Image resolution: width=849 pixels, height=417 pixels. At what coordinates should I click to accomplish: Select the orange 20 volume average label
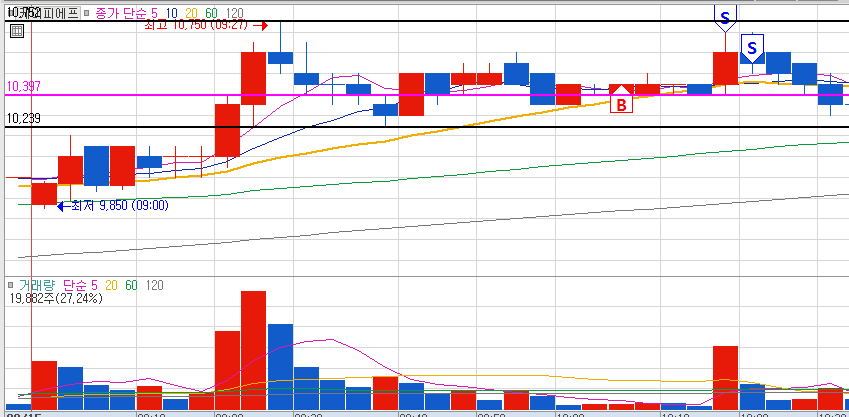[112, 285]
